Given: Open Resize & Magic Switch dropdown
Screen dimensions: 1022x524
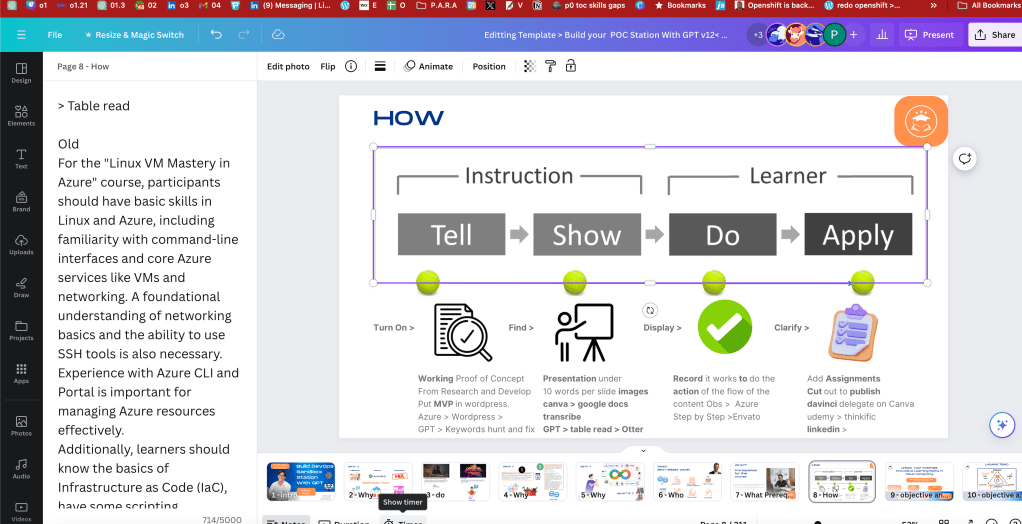Looking at the screenshot, I should [134, 35].
